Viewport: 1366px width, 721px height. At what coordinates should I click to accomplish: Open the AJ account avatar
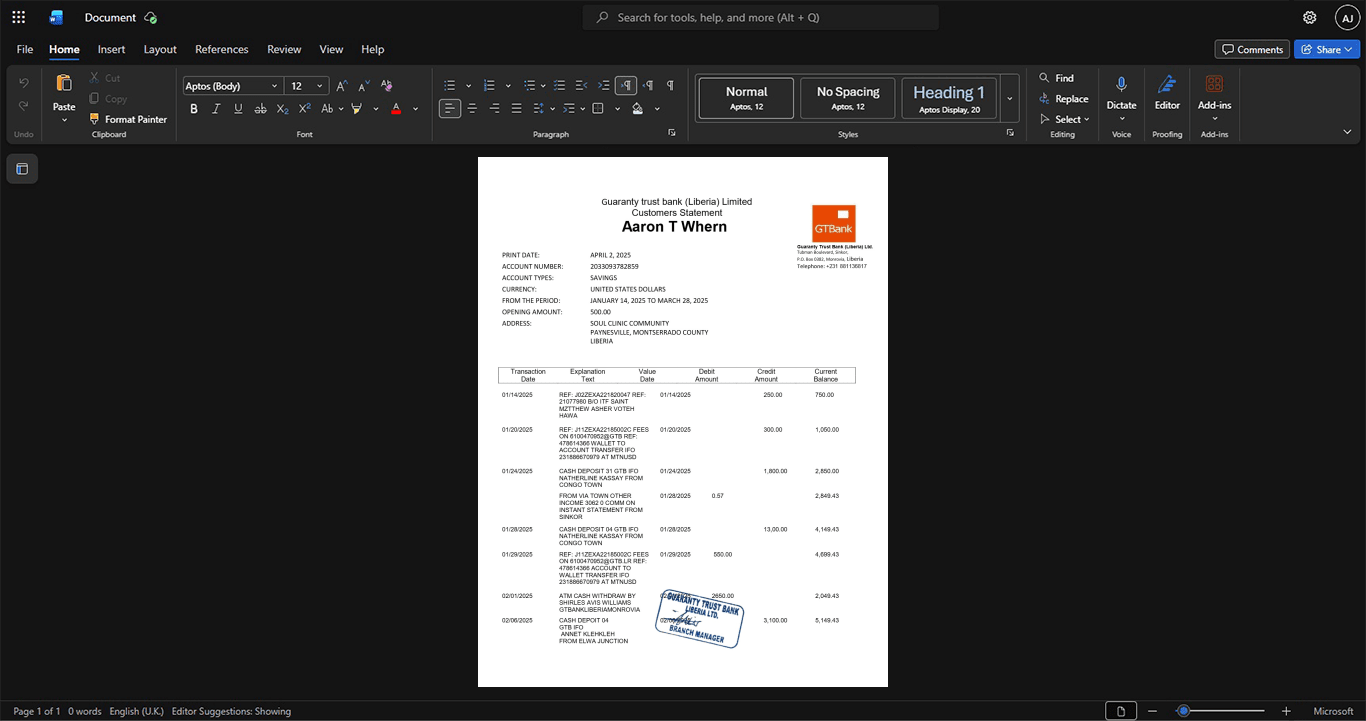point(1347,17)
